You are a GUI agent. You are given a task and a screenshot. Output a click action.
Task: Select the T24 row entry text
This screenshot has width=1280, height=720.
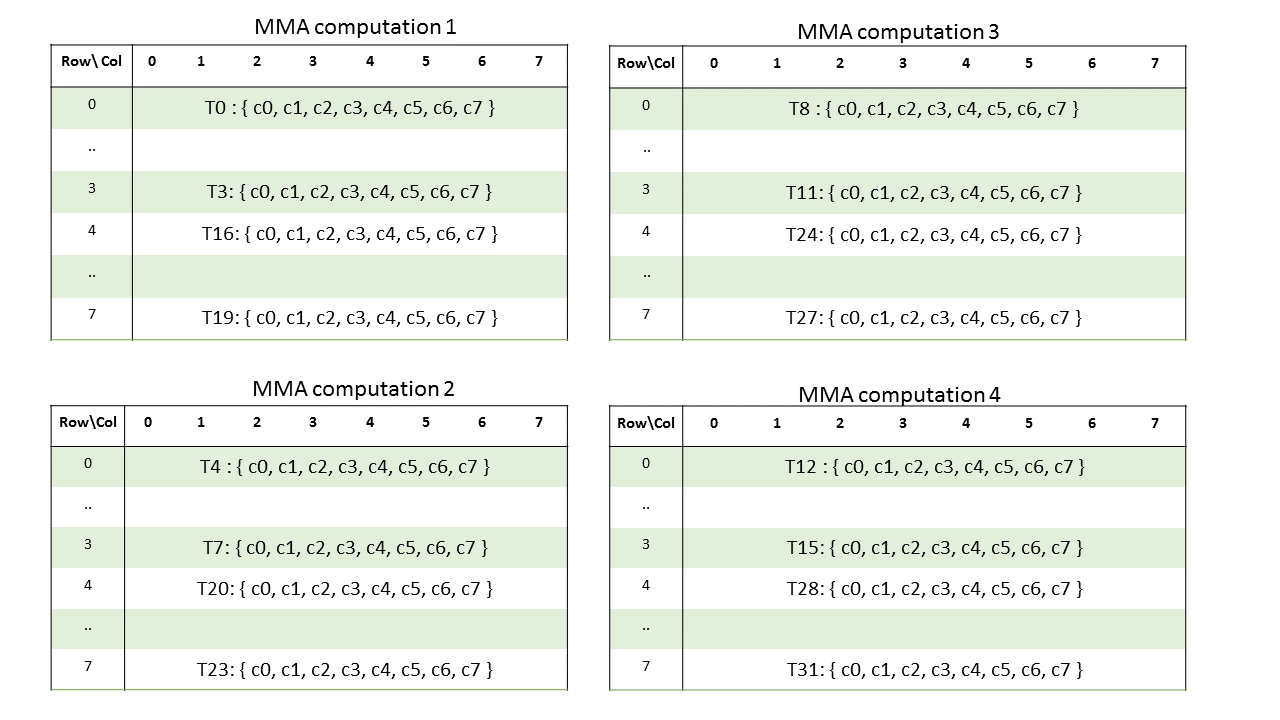(x=934, y=234)
